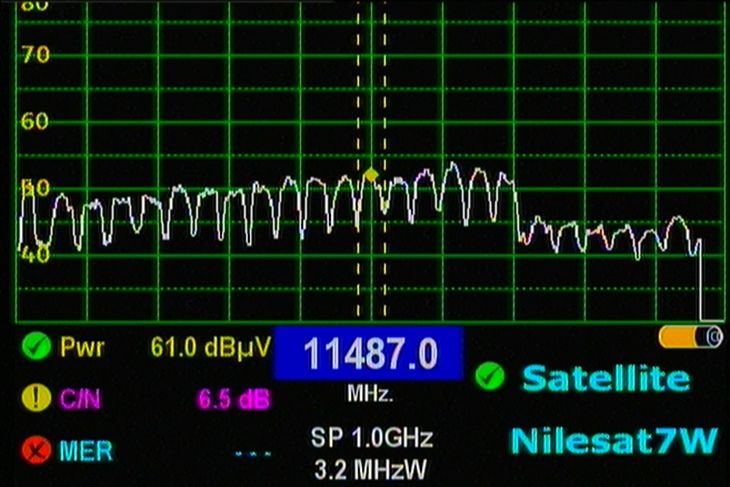Viewport: 730px width, 487px height.
Task: Click the battery level indicator icon
Action: click(690, 337)
